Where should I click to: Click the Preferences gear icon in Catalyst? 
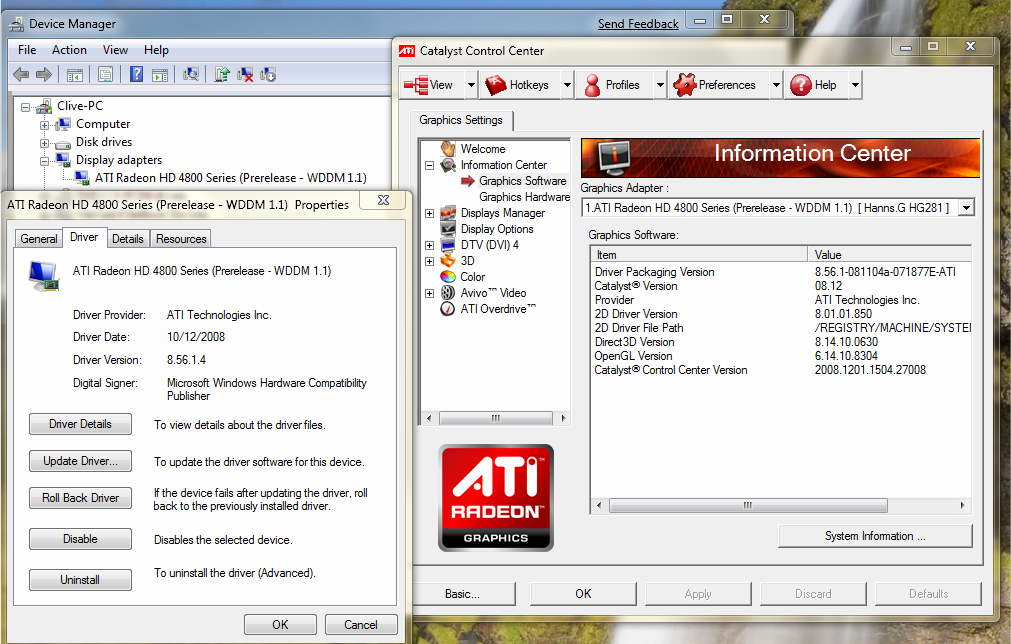685,85
